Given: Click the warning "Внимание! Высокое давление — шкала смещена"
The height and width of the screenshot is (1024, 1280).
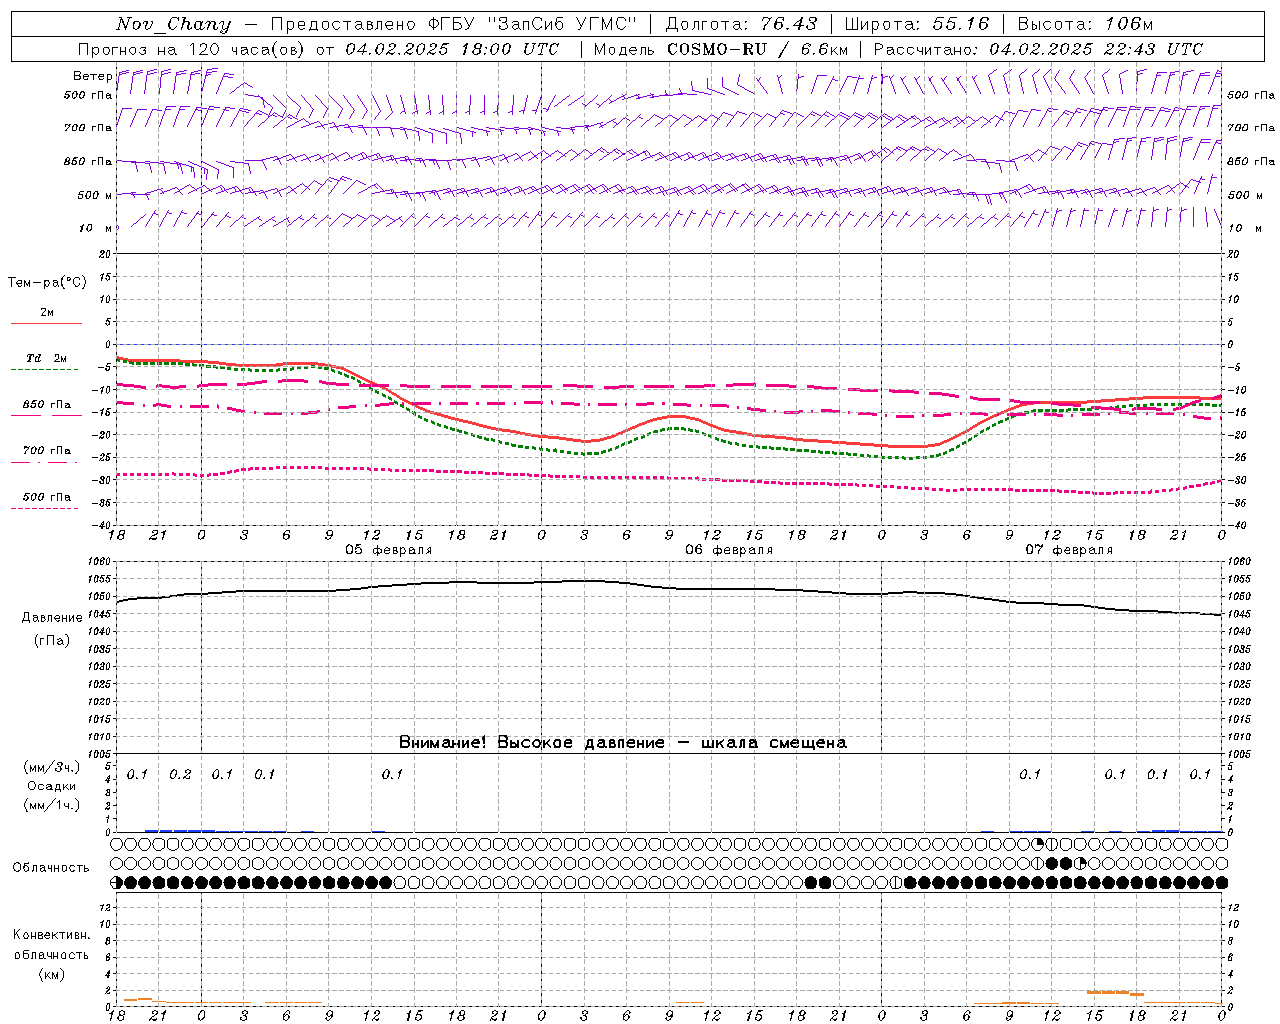Looking at the screenshot, I should (623, 743).
